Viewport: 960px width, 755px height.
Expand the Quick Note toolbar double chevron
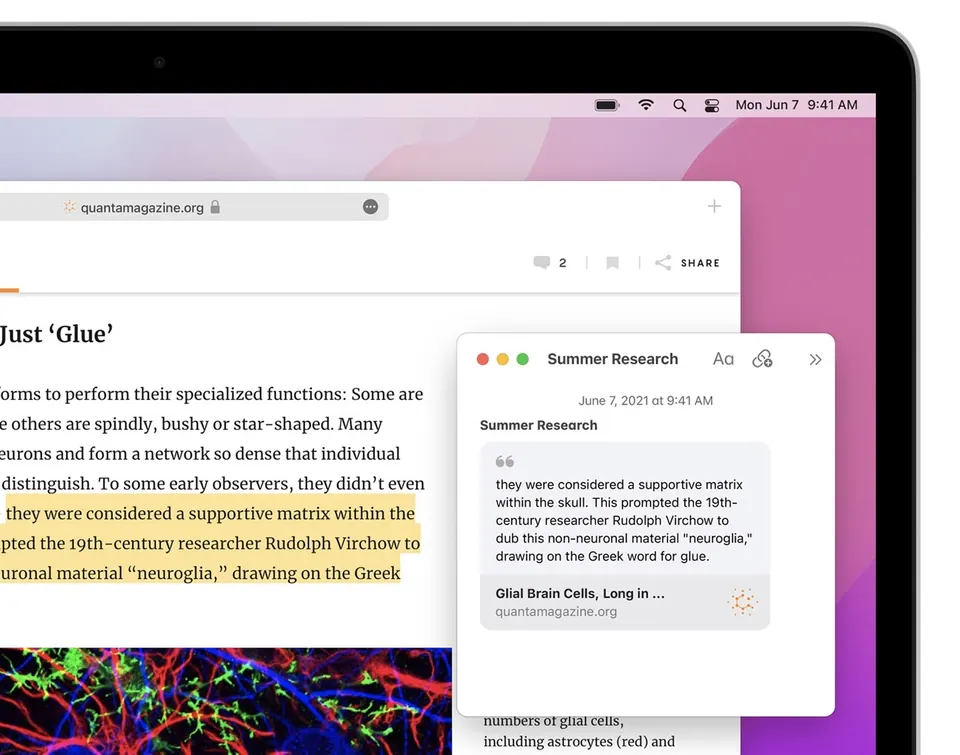click(815, 359)
